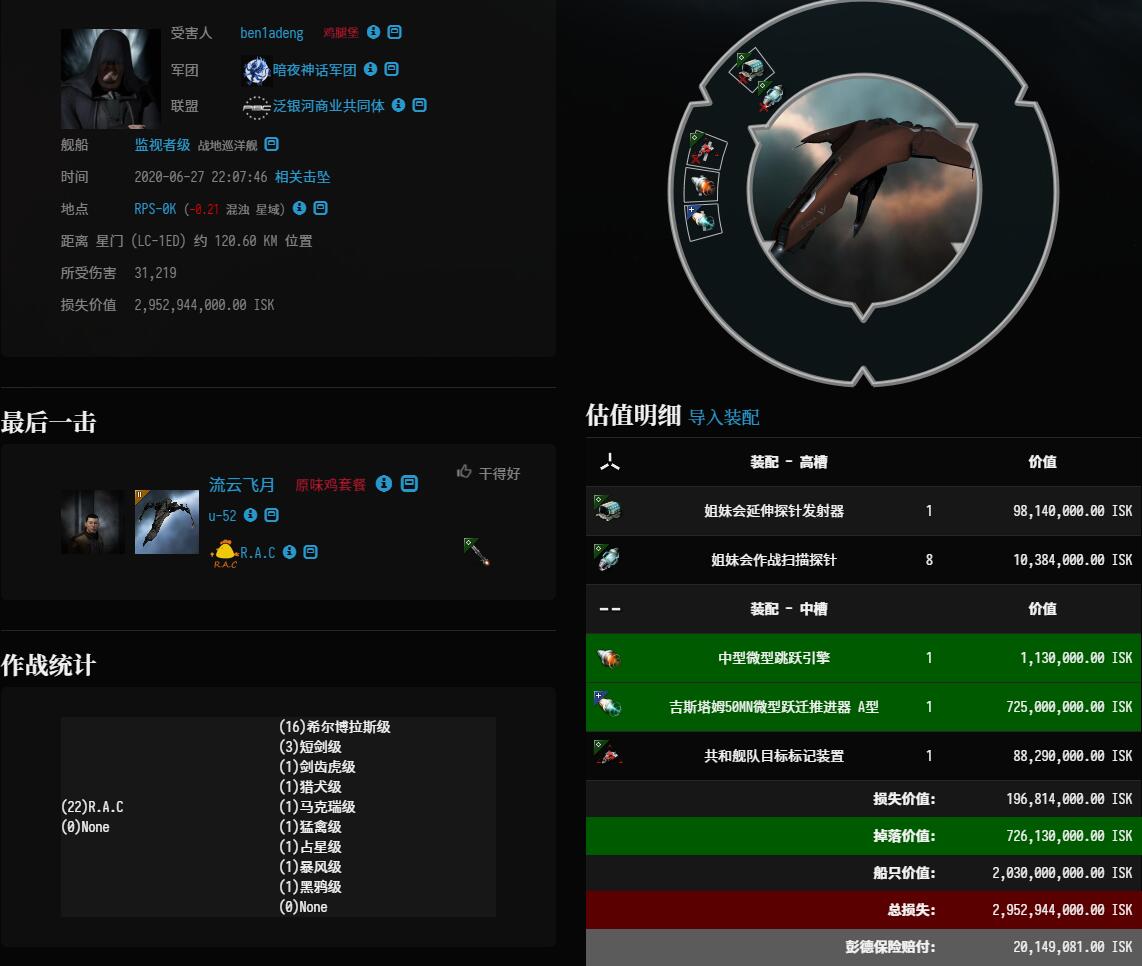The image size is (1142, 966).
Task: Open the attacker 流云飞月 profile link
Action: (241, 484)
